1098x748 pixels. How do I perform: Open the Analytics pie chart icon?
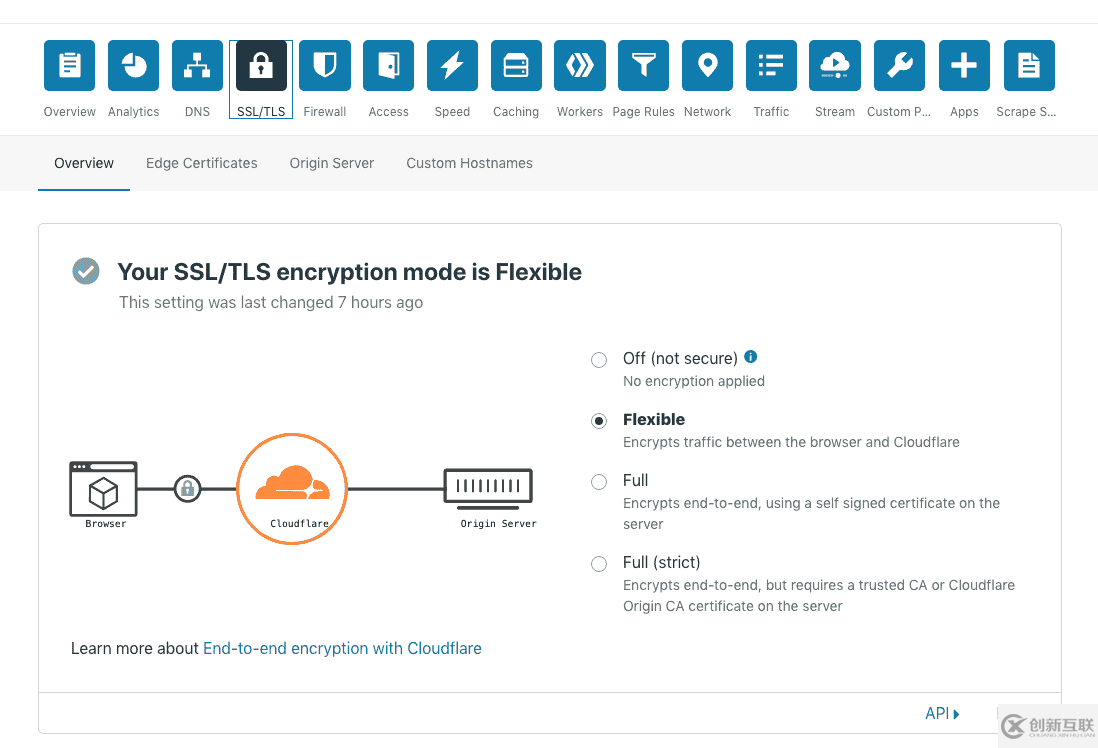[x=133, y=66]
